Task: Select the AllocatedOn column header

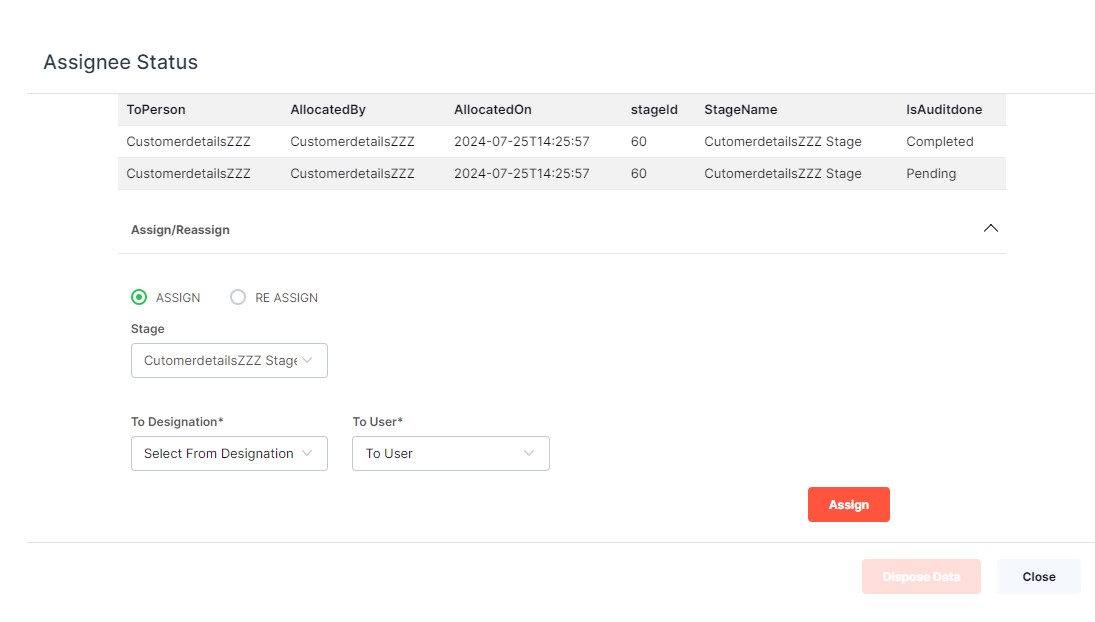Action: [x=493, y=110]
